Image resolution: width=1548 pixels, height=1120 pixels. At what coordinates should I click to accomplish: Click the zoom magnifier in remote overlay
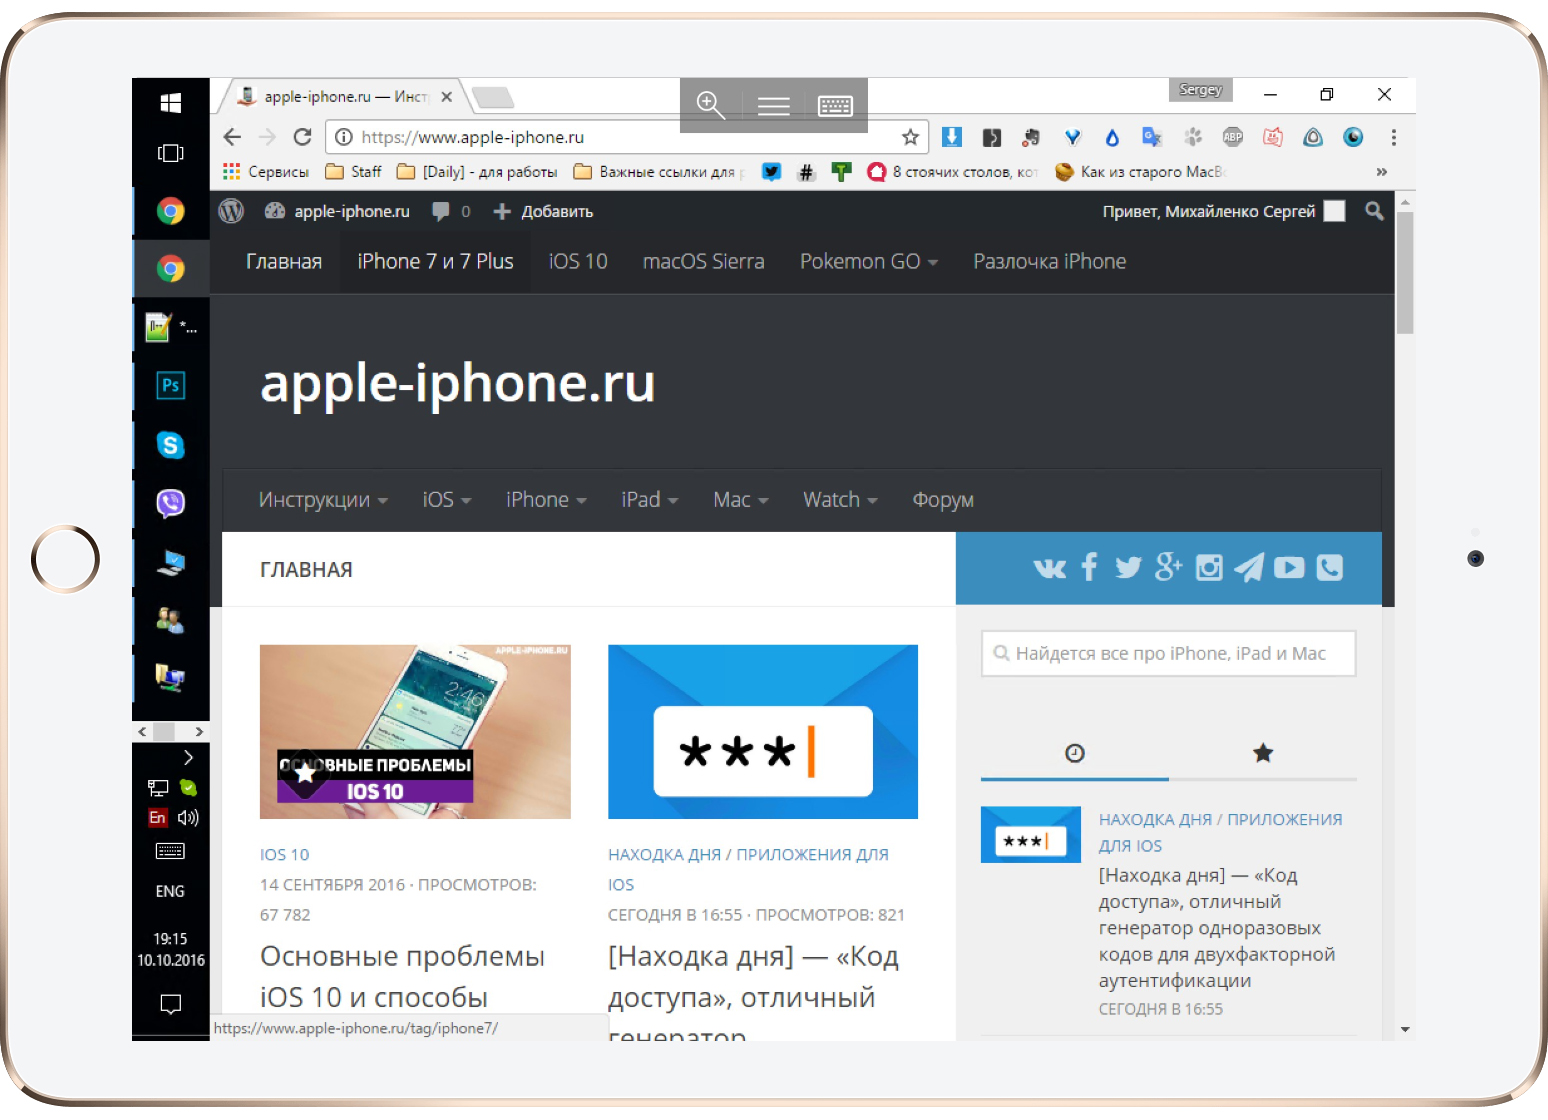tap(711, 105)
